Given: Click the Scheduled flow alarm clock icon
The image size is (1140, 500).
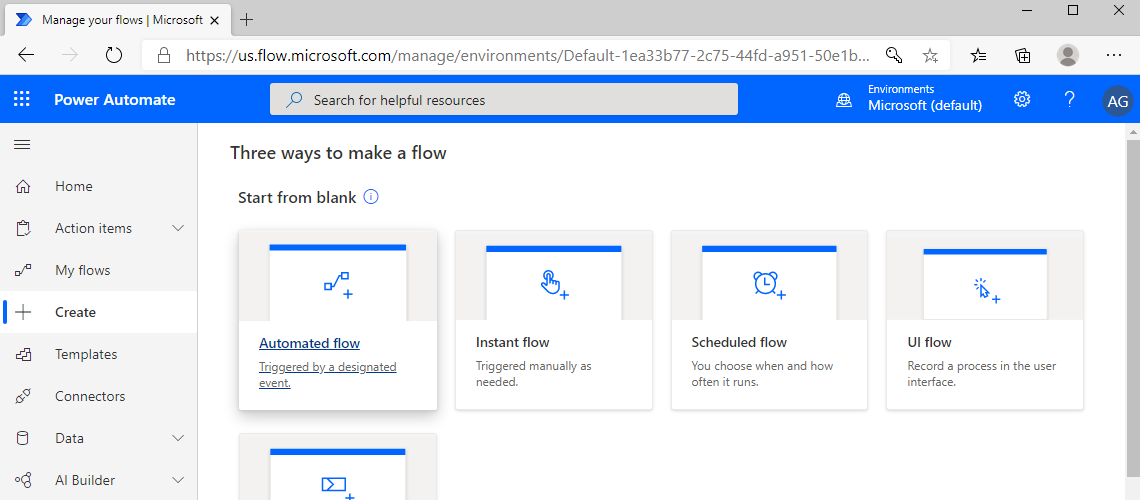Looking at the screenshot, I should 768,283.
